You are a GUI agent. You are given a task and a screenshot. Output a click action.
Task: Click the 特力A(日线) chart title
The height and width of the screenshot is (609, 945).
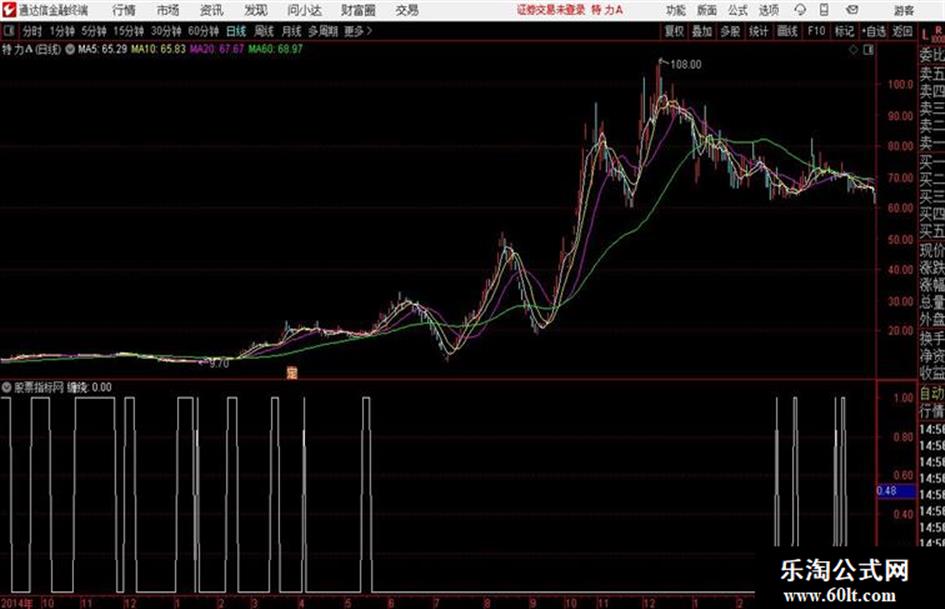31,49
